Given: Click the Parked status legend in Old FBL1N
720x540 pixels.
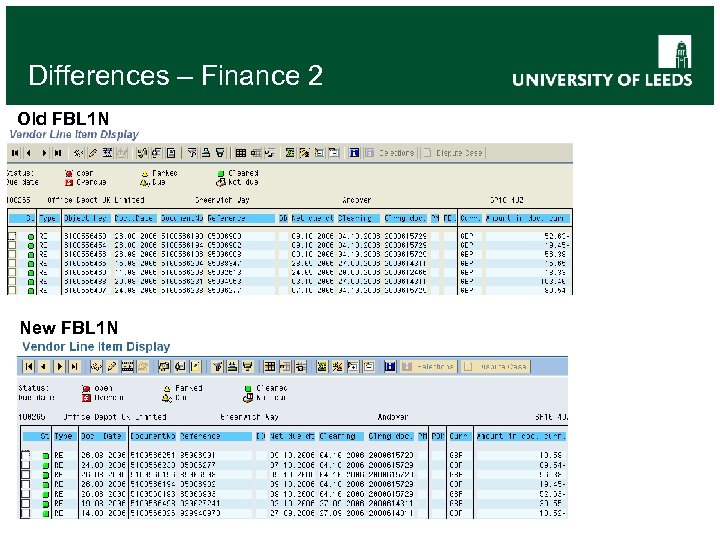Looking at the screenshot, I should 159,173.
